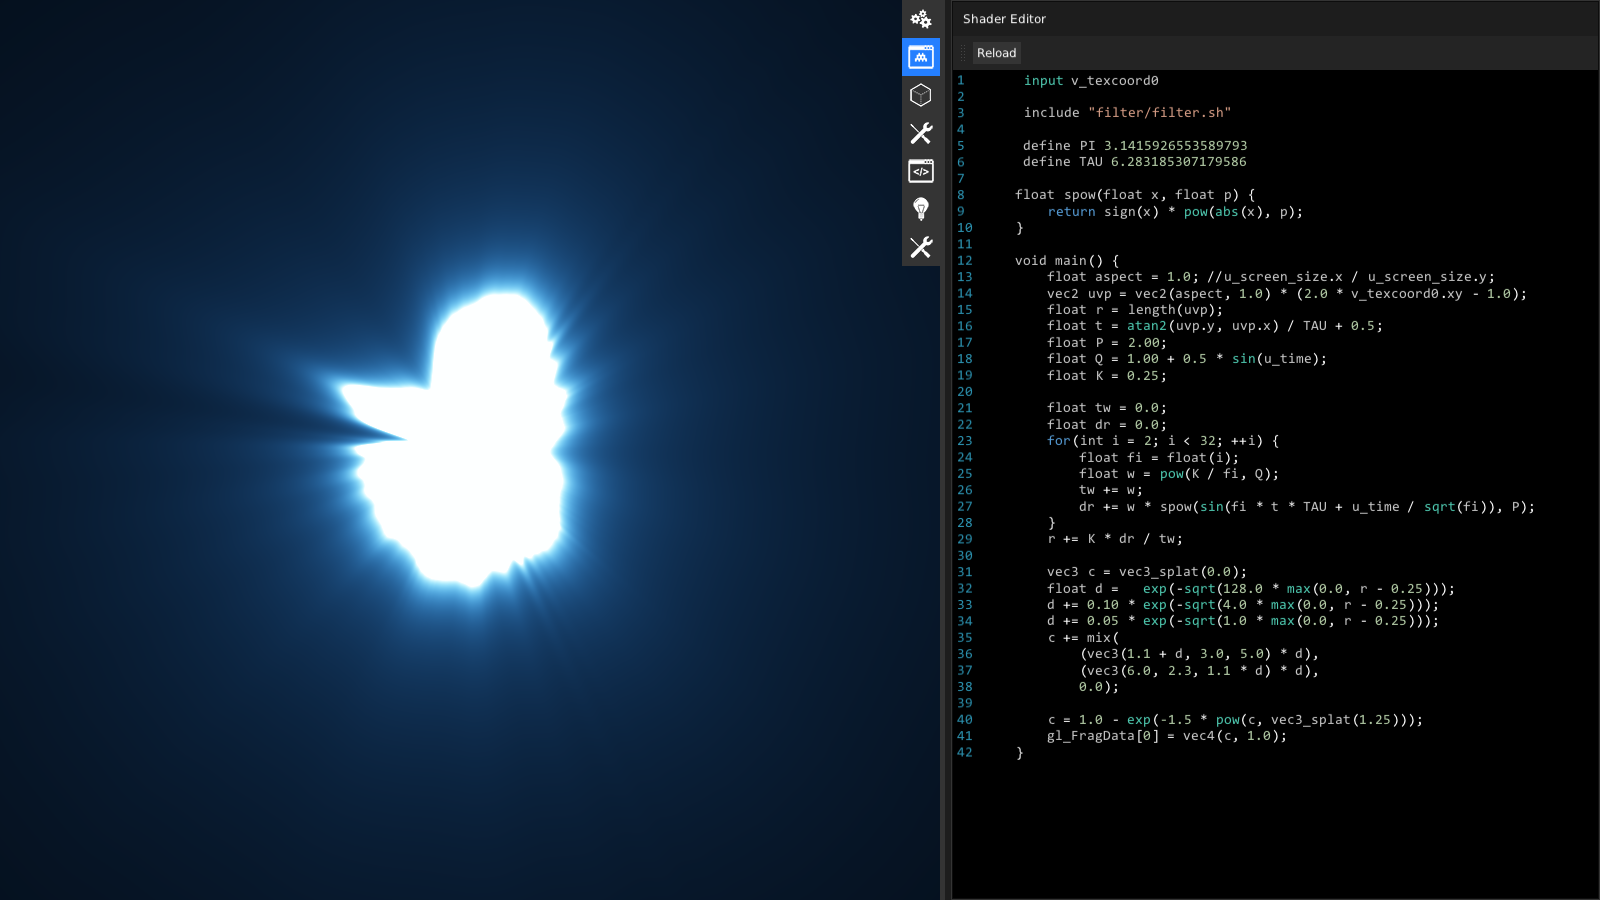Click the 'float r = length(uvp);' line
This screenshot has width=1600, height=900.
point(1135,310)
